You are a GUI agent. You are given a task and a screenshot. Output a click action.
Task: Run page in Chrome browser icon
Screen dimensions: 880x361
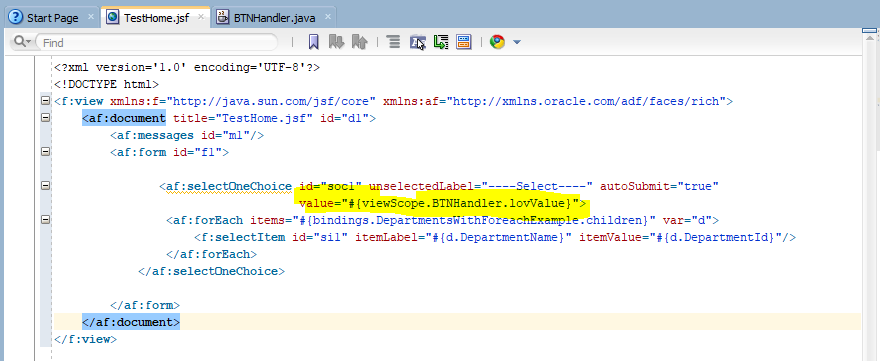coord(497,42)
